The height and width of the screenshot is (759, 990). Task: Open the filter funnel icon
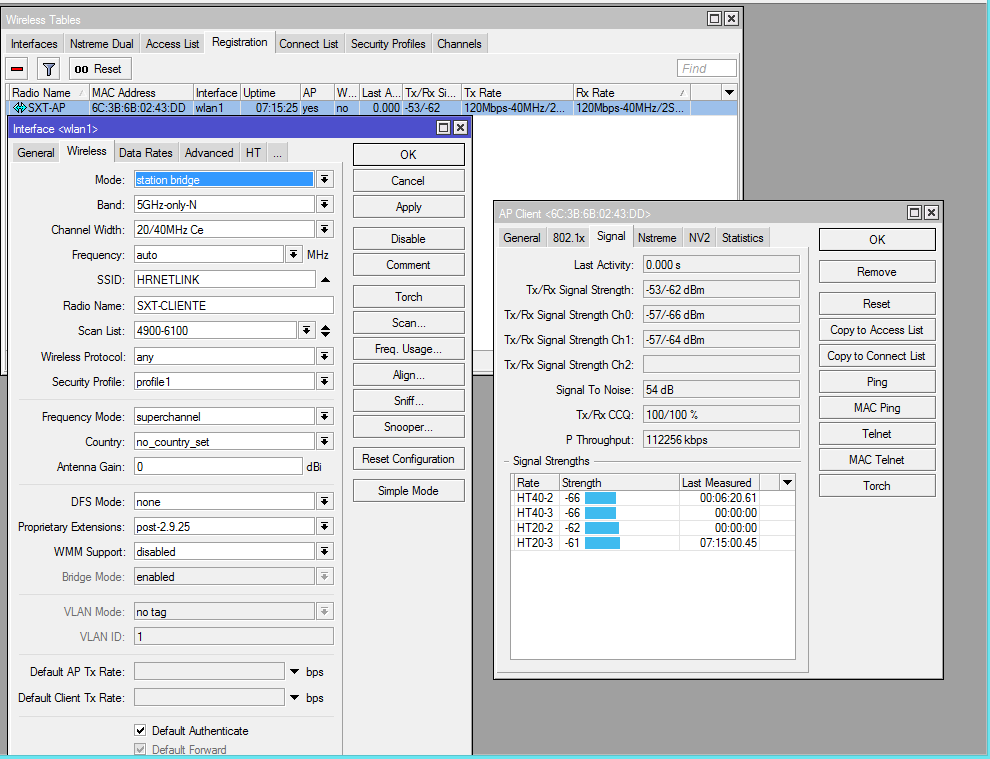tap(48, 69)
